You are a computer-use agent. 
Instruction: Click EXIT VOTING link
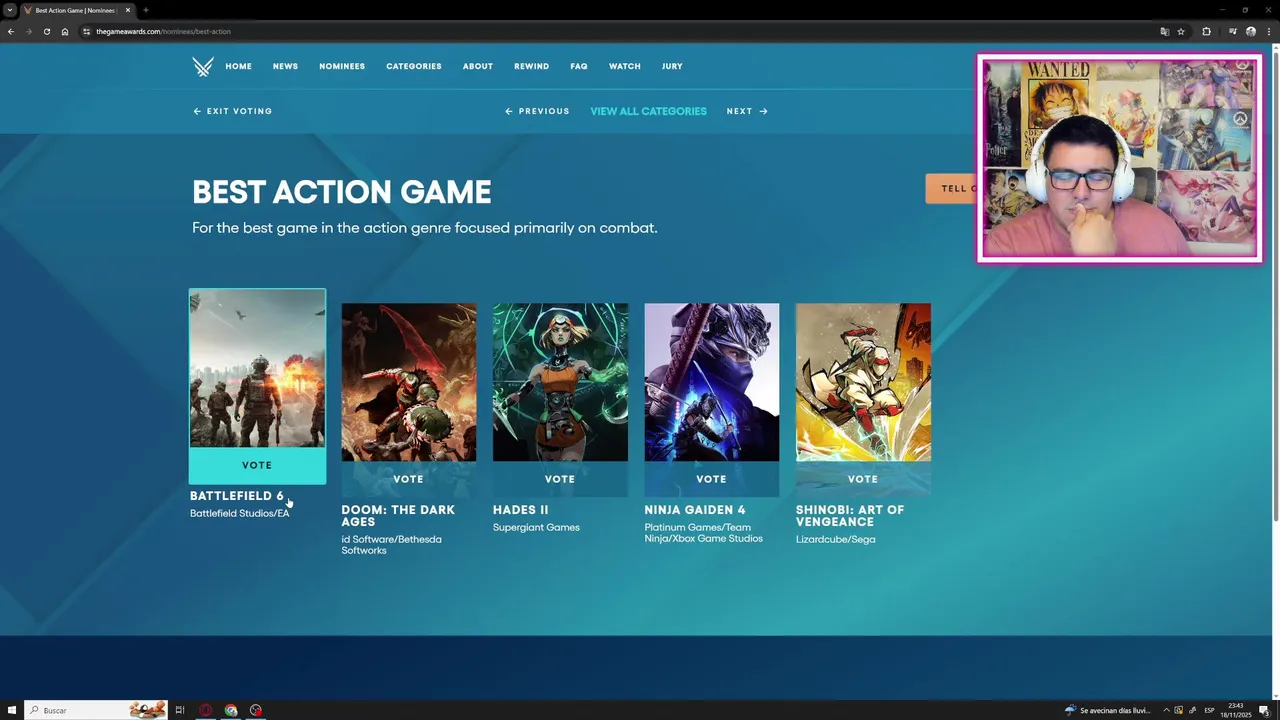[232, 111]
